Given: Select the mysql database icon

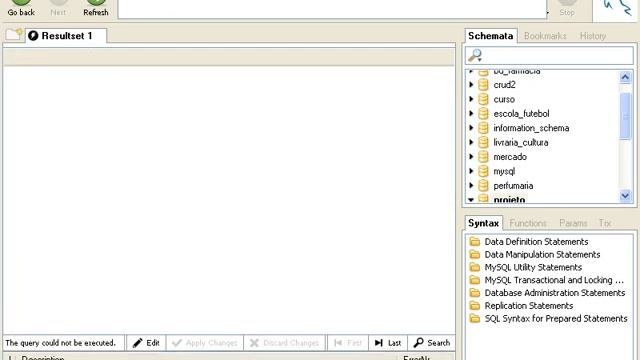Looking at the screenshot, I should pyautogui.click(x=483, y=171).
